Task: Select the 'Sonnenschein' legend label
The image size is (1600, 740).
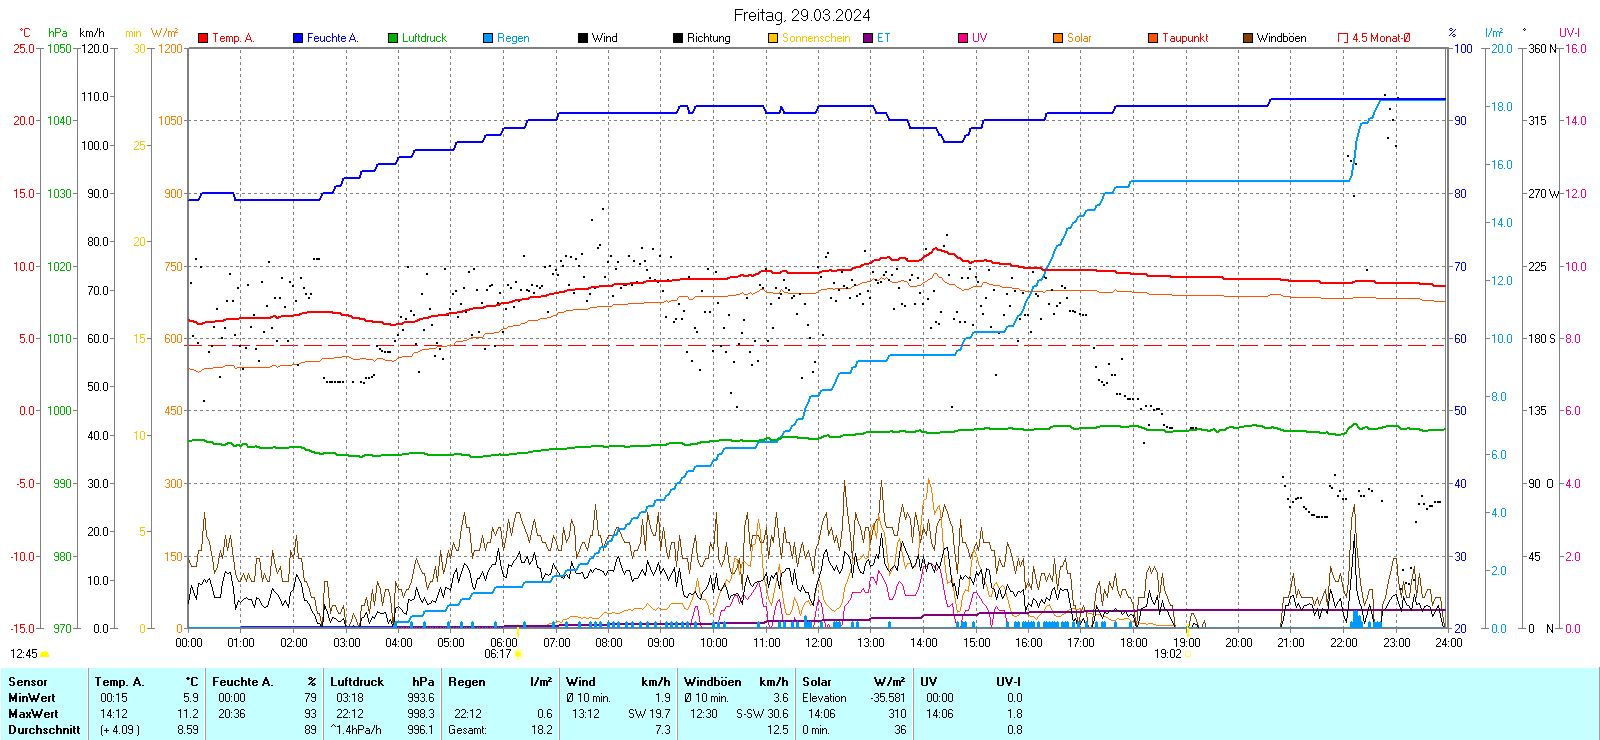Action: (816, 38)
